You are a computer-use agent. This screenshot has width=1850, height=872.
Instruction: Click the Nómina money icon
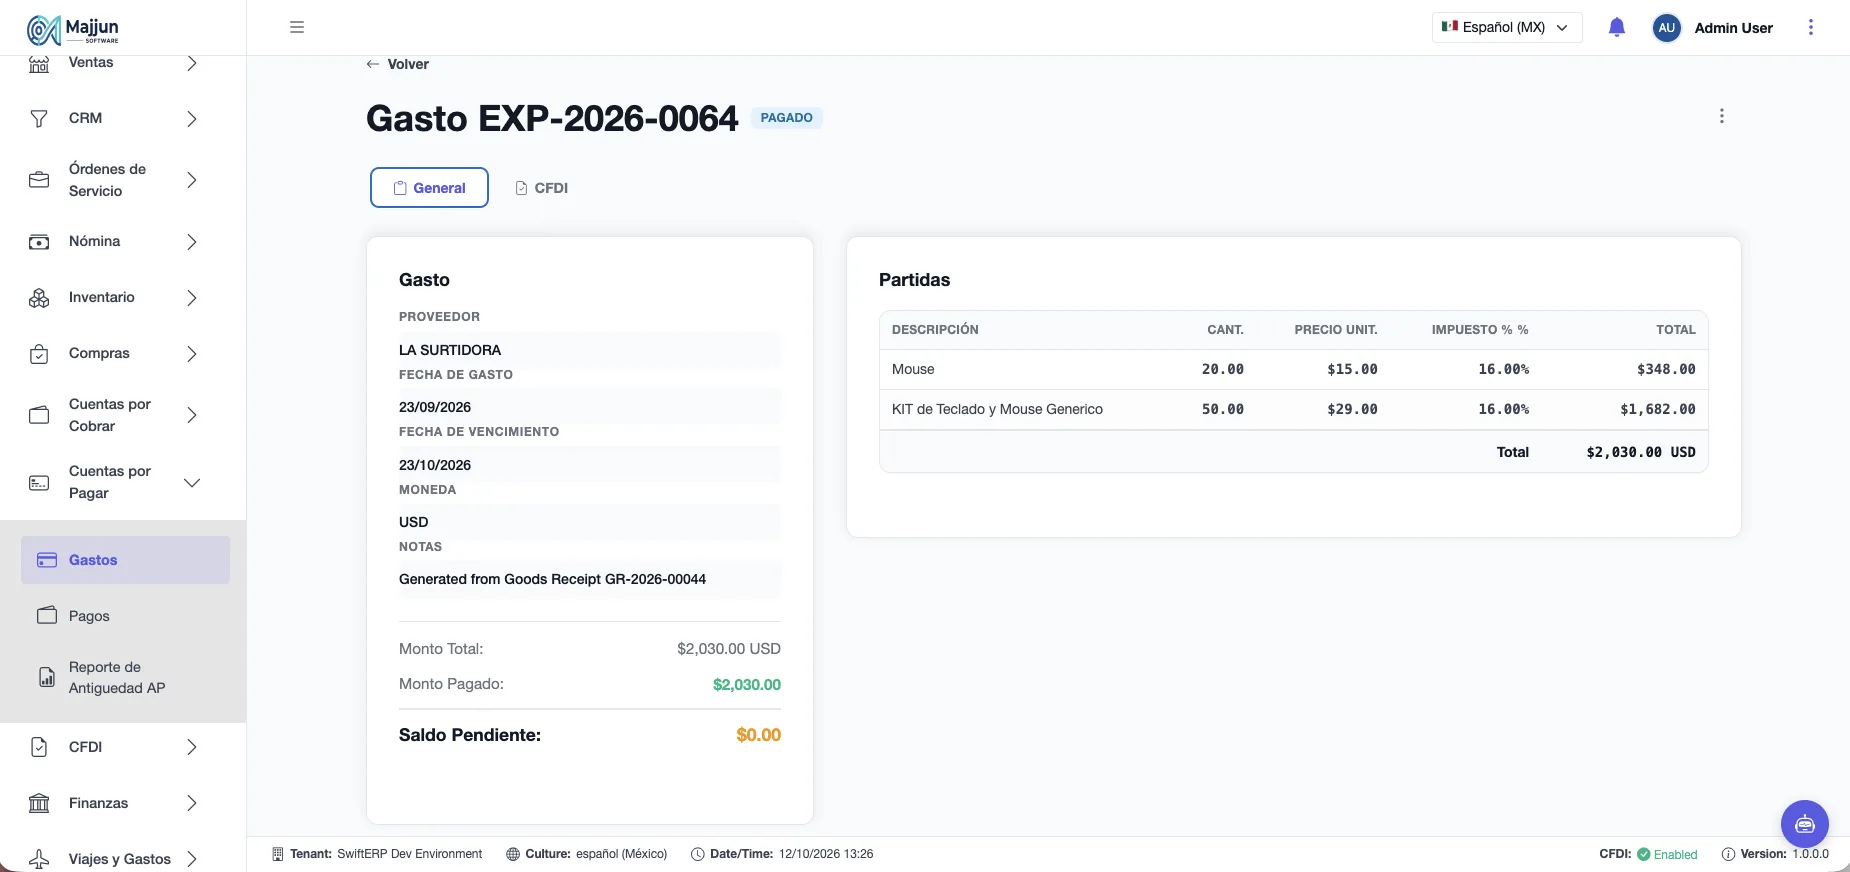tap(39, 242)
